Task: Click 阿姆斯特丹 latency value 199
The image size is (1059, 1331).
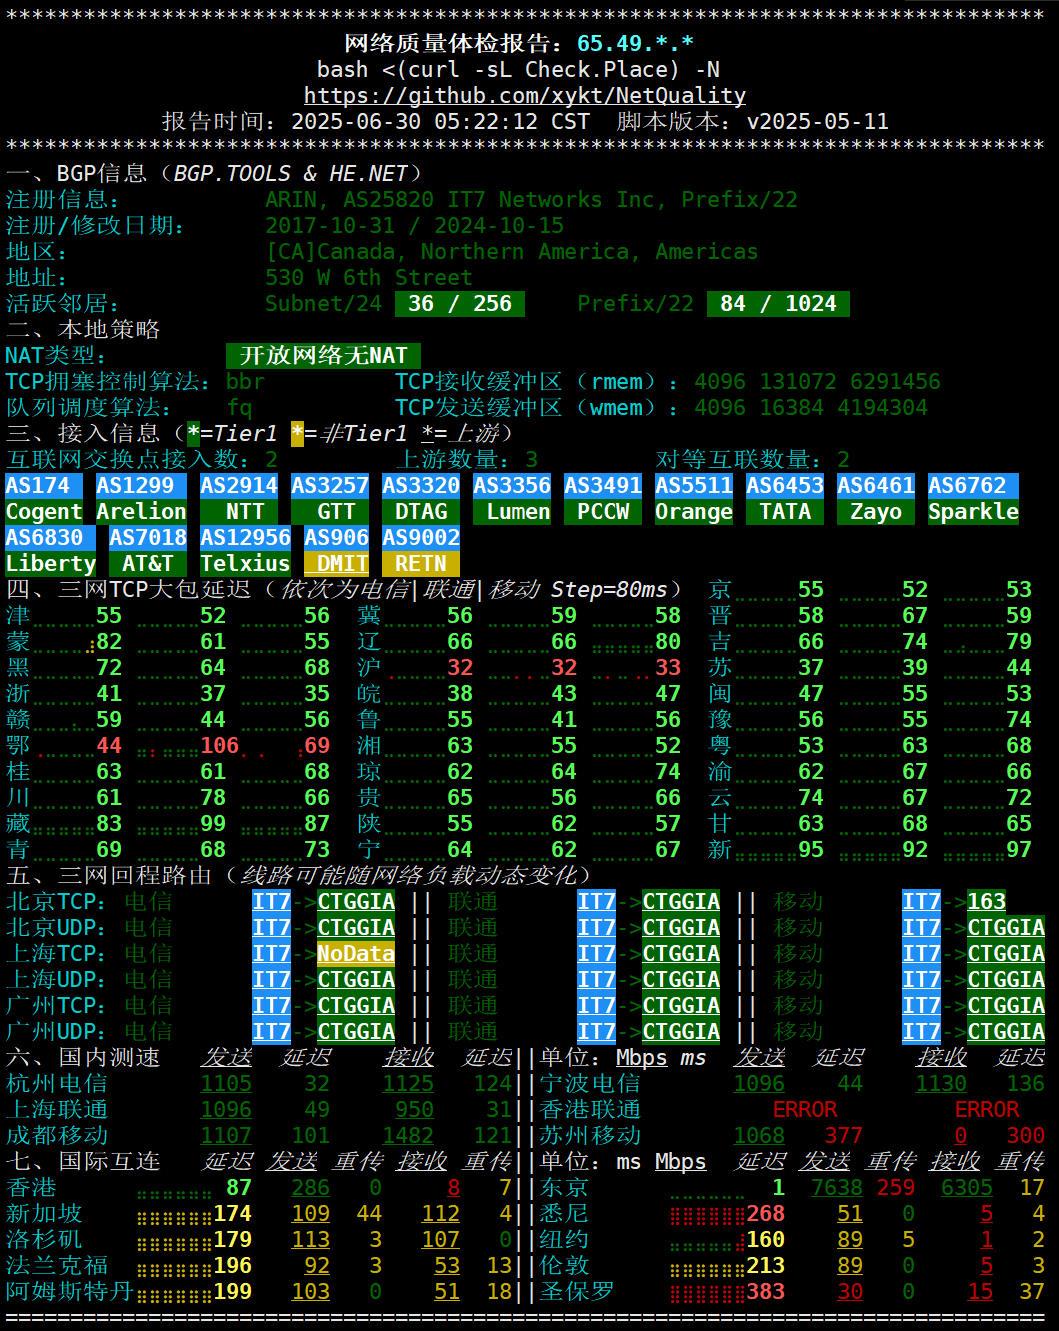Action: pyautogui.click(x=233, y=1292)
